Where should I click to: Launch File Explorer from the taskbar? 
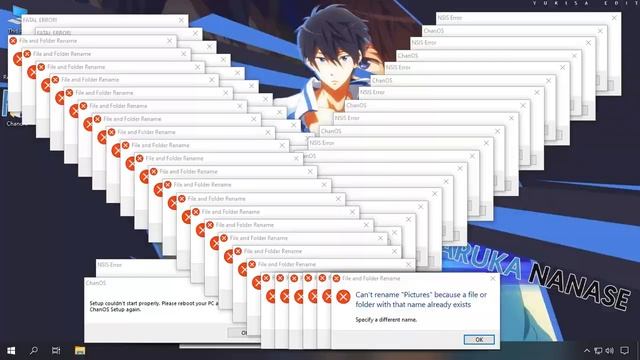(80, 351)
